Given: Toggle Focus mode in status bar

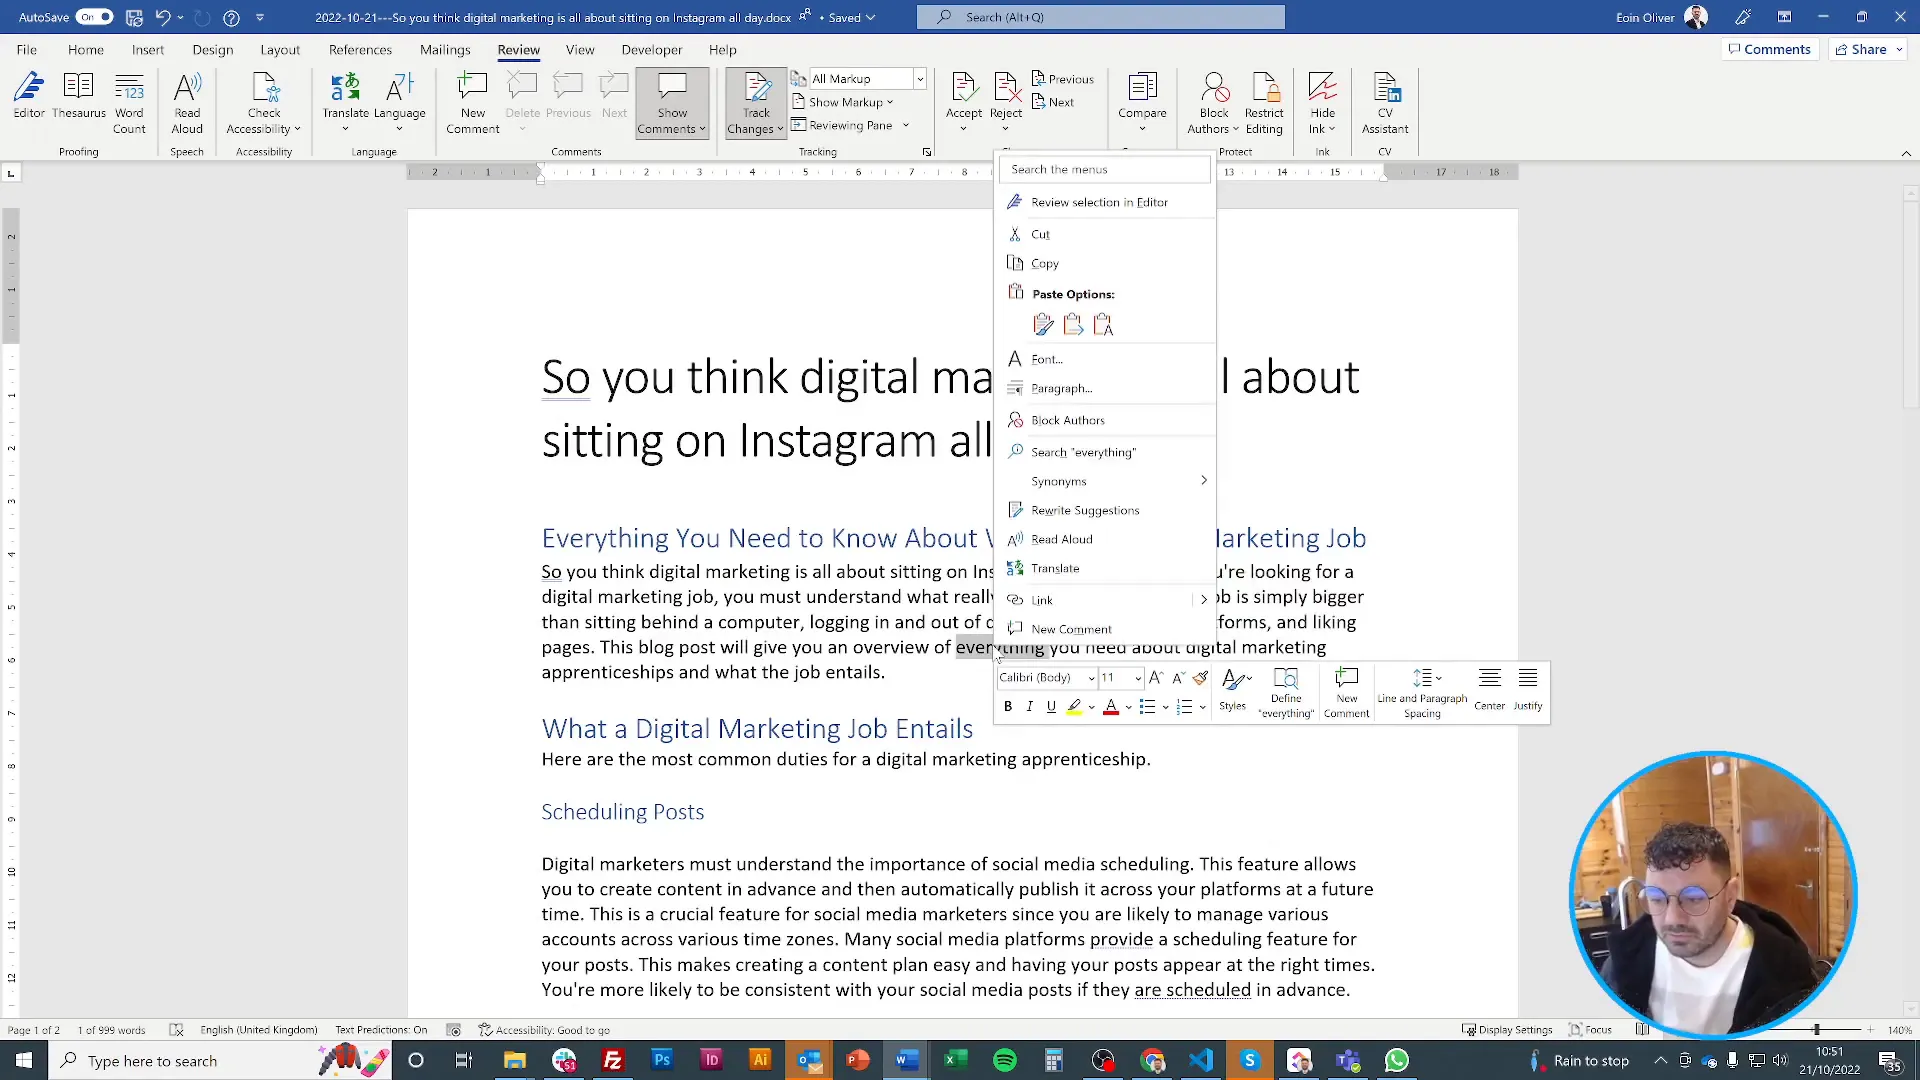Looking at the screenshot, I should (1590, 1030).
